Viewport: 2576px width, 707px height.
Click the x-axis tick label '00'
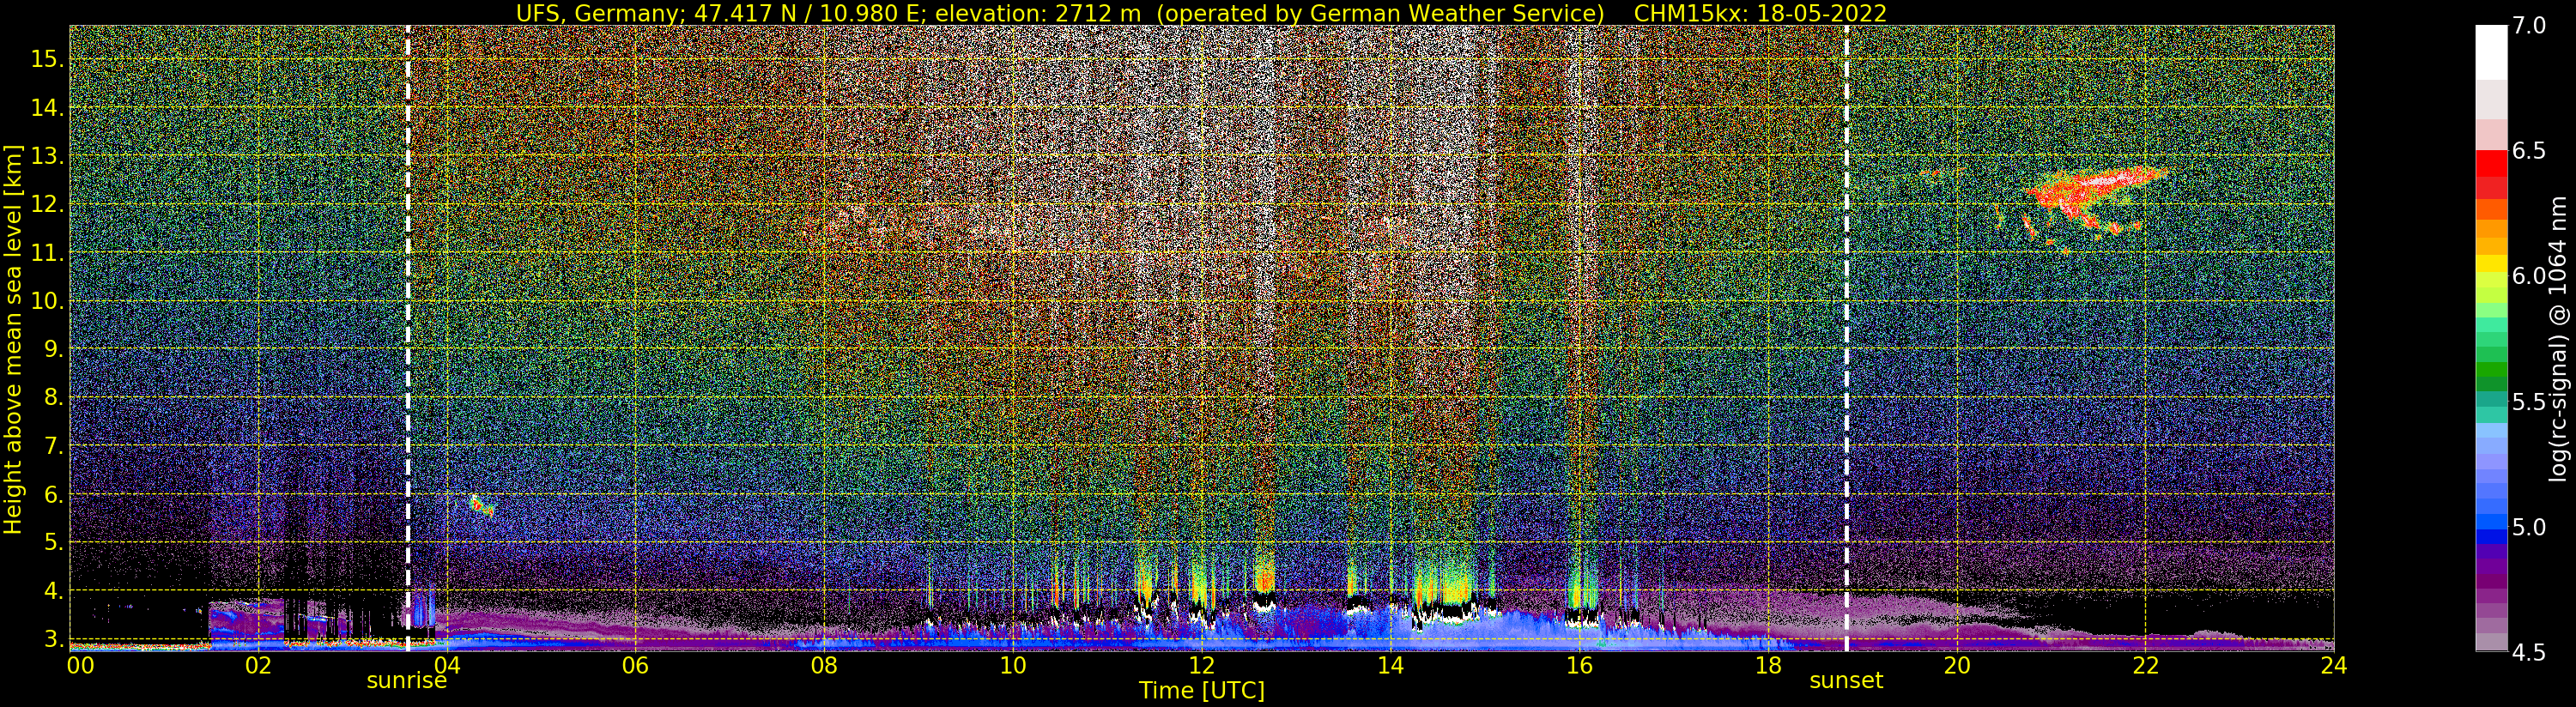point(79,666)
